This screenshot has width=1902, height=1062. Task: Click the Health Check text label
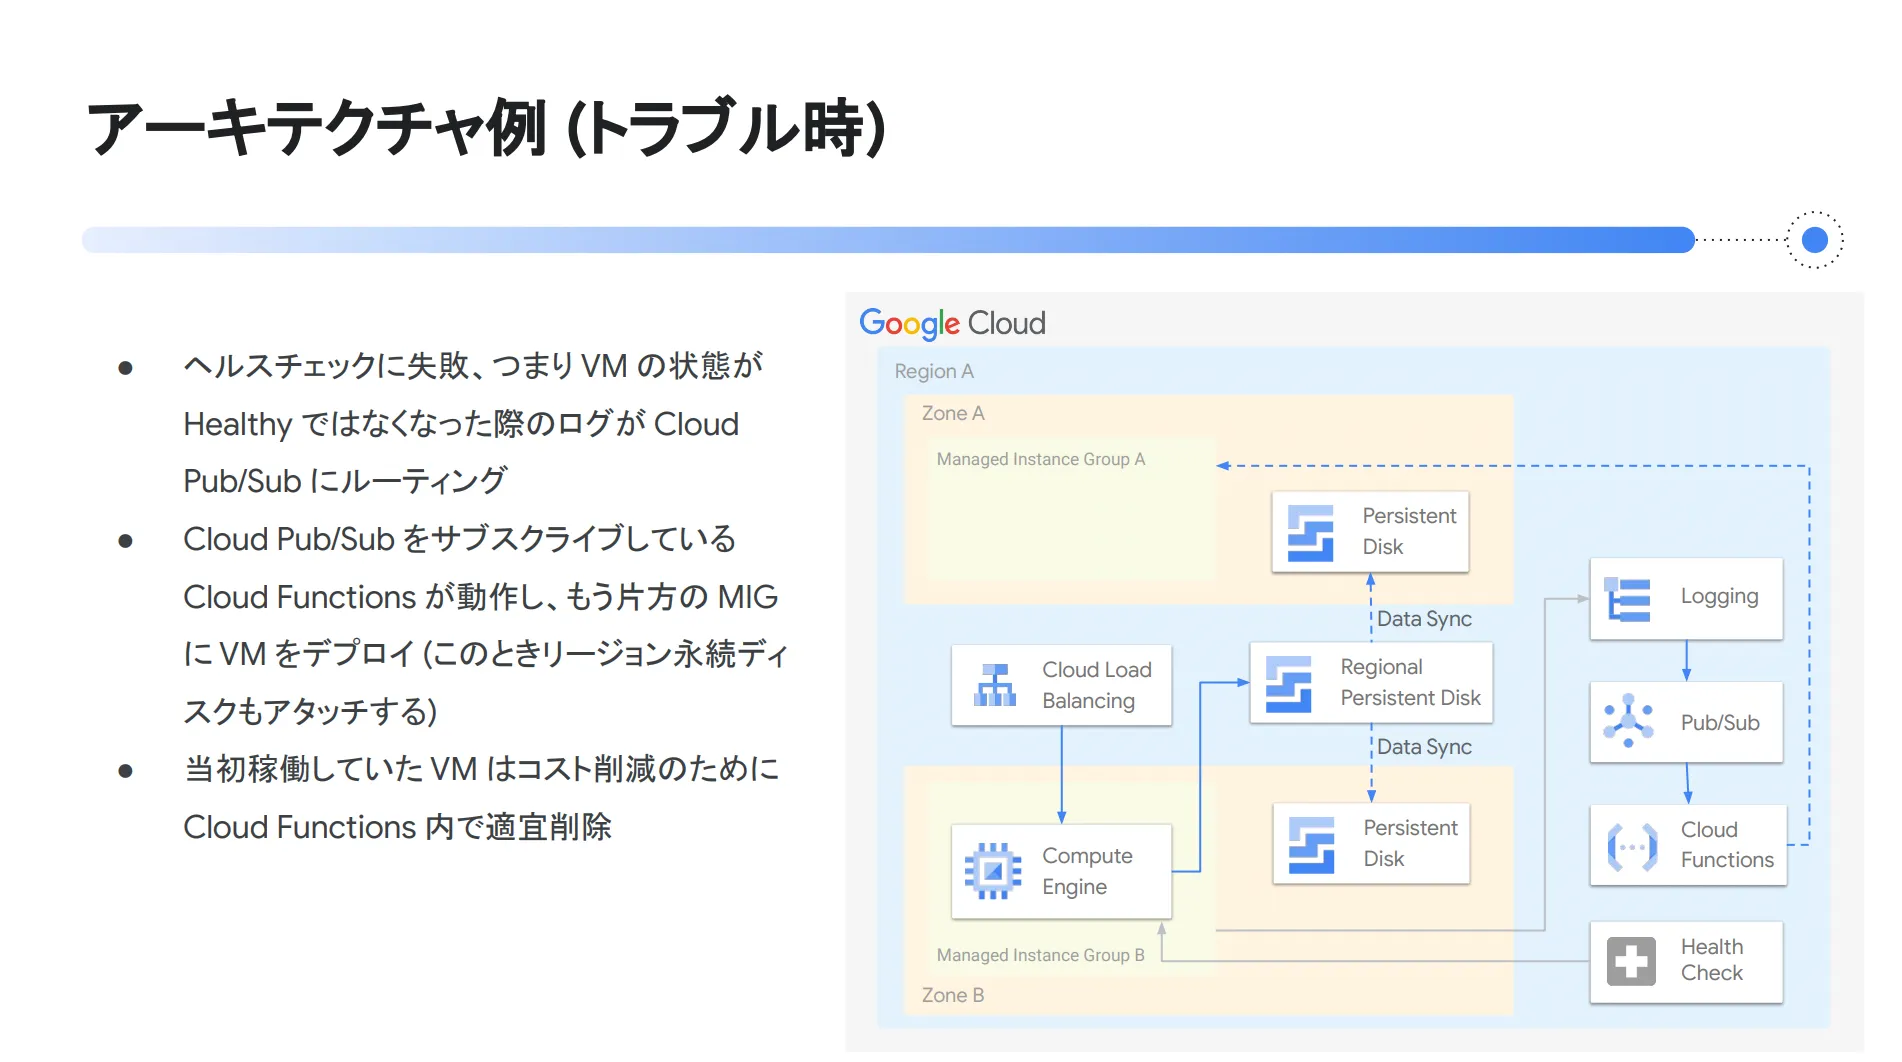point(1712,960)
